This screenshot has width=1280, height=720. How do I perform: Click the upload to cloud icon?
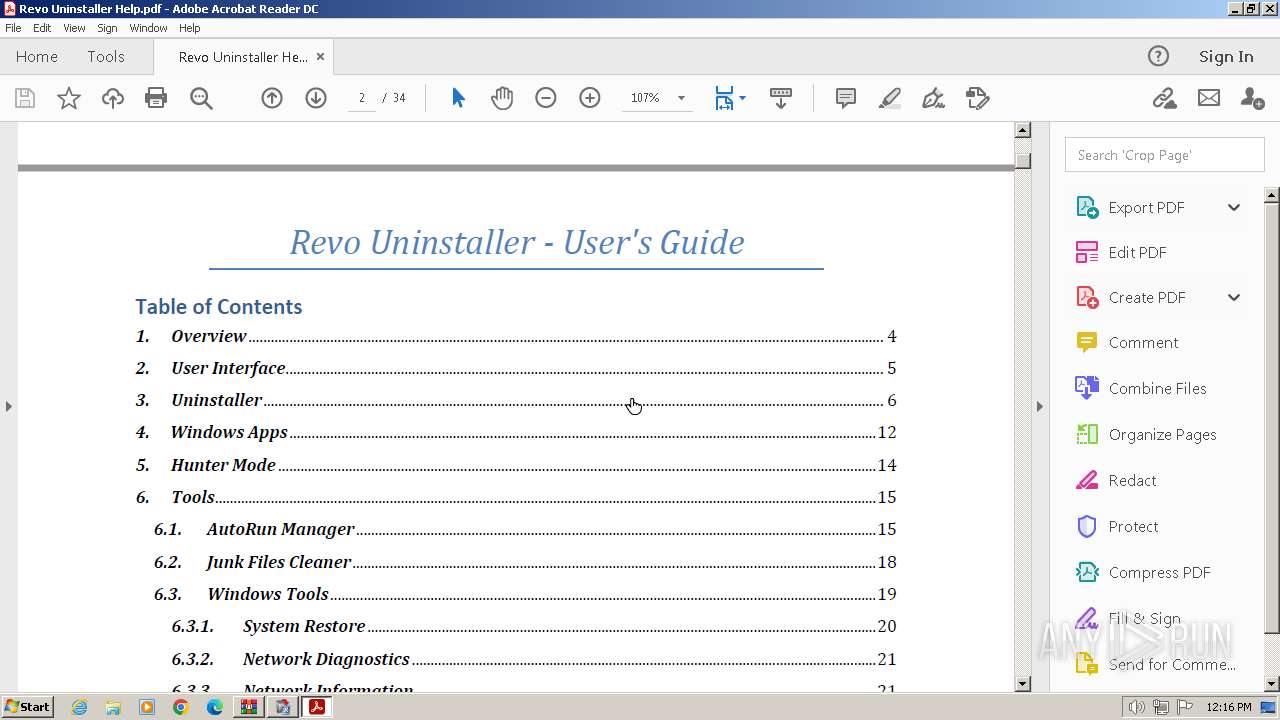coord(112,98)
